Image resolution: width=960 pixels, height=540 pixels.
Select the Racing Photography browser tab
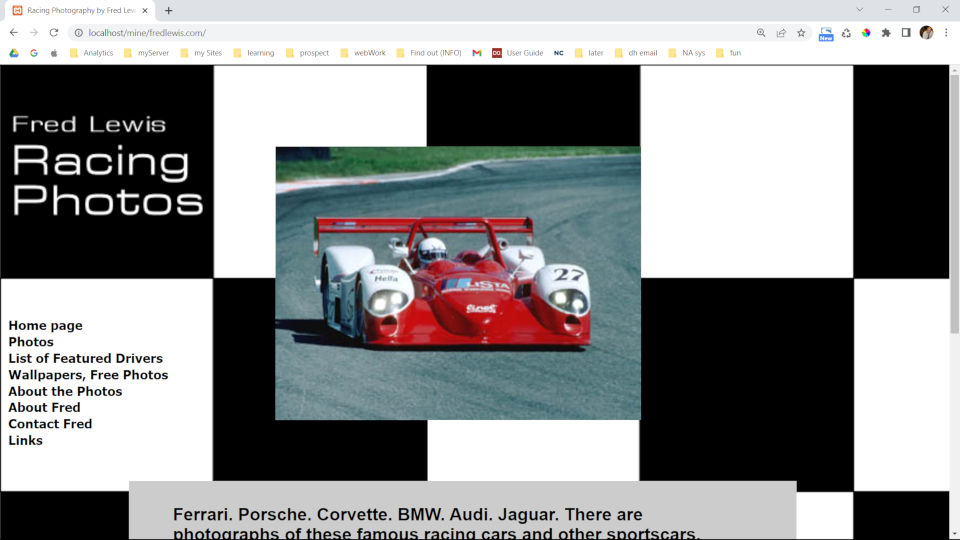point(80,10)
